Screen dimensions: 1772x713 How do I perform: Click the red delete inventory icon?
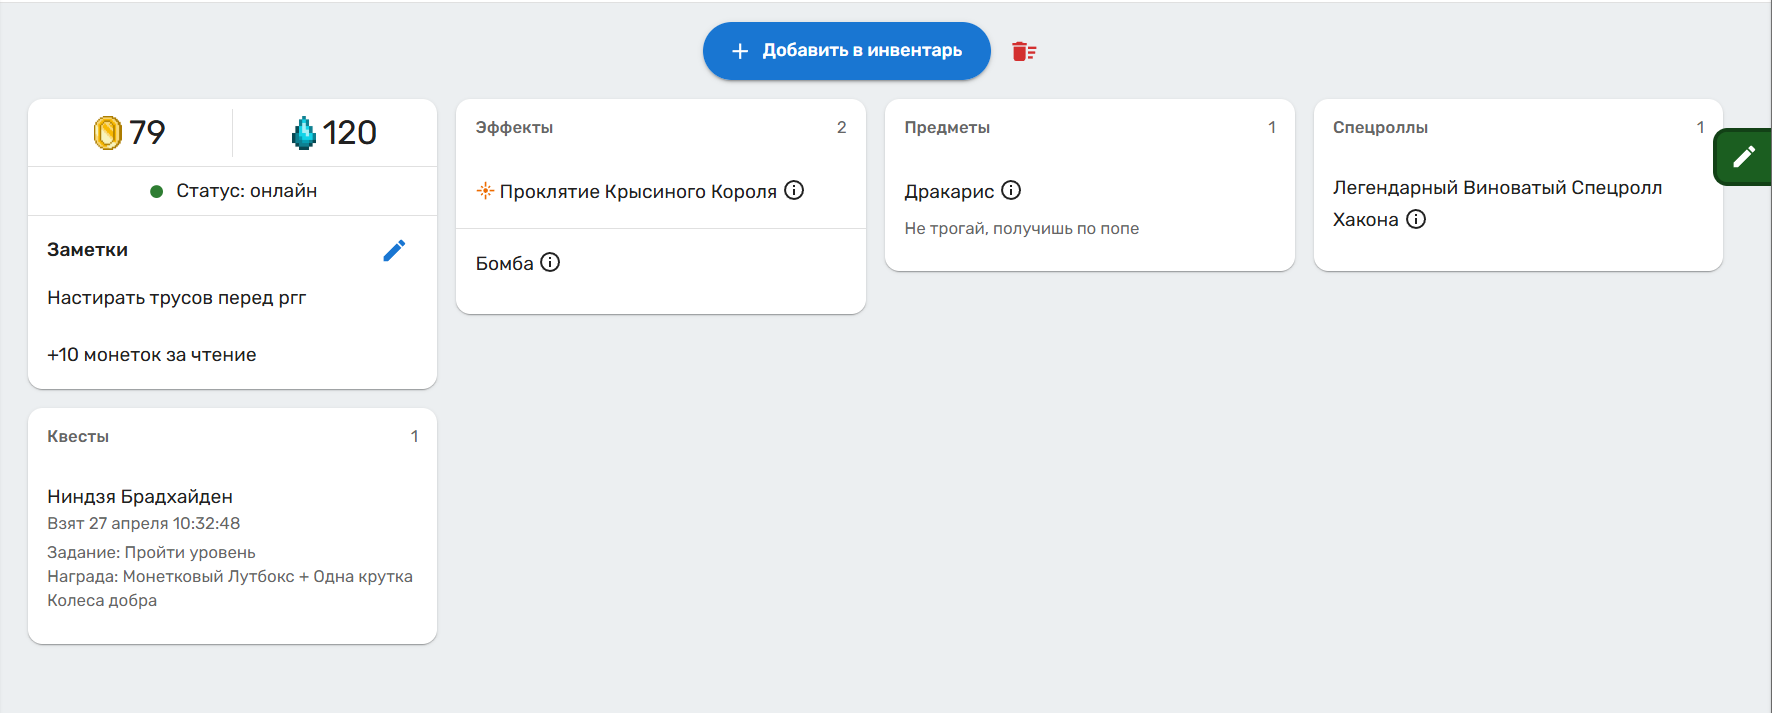1023,51
